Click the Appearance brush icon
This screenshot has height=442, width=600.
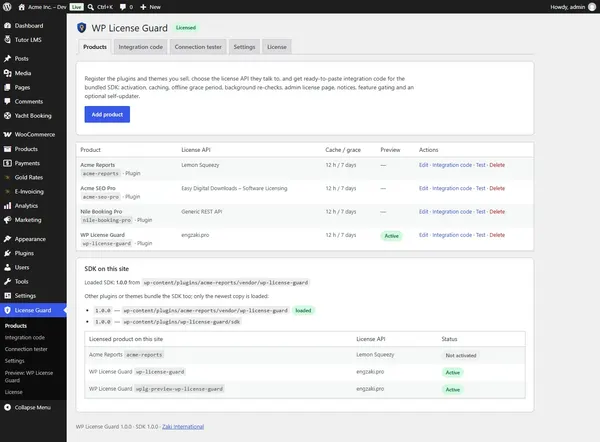pyautogui.click(x=7, y=239)
